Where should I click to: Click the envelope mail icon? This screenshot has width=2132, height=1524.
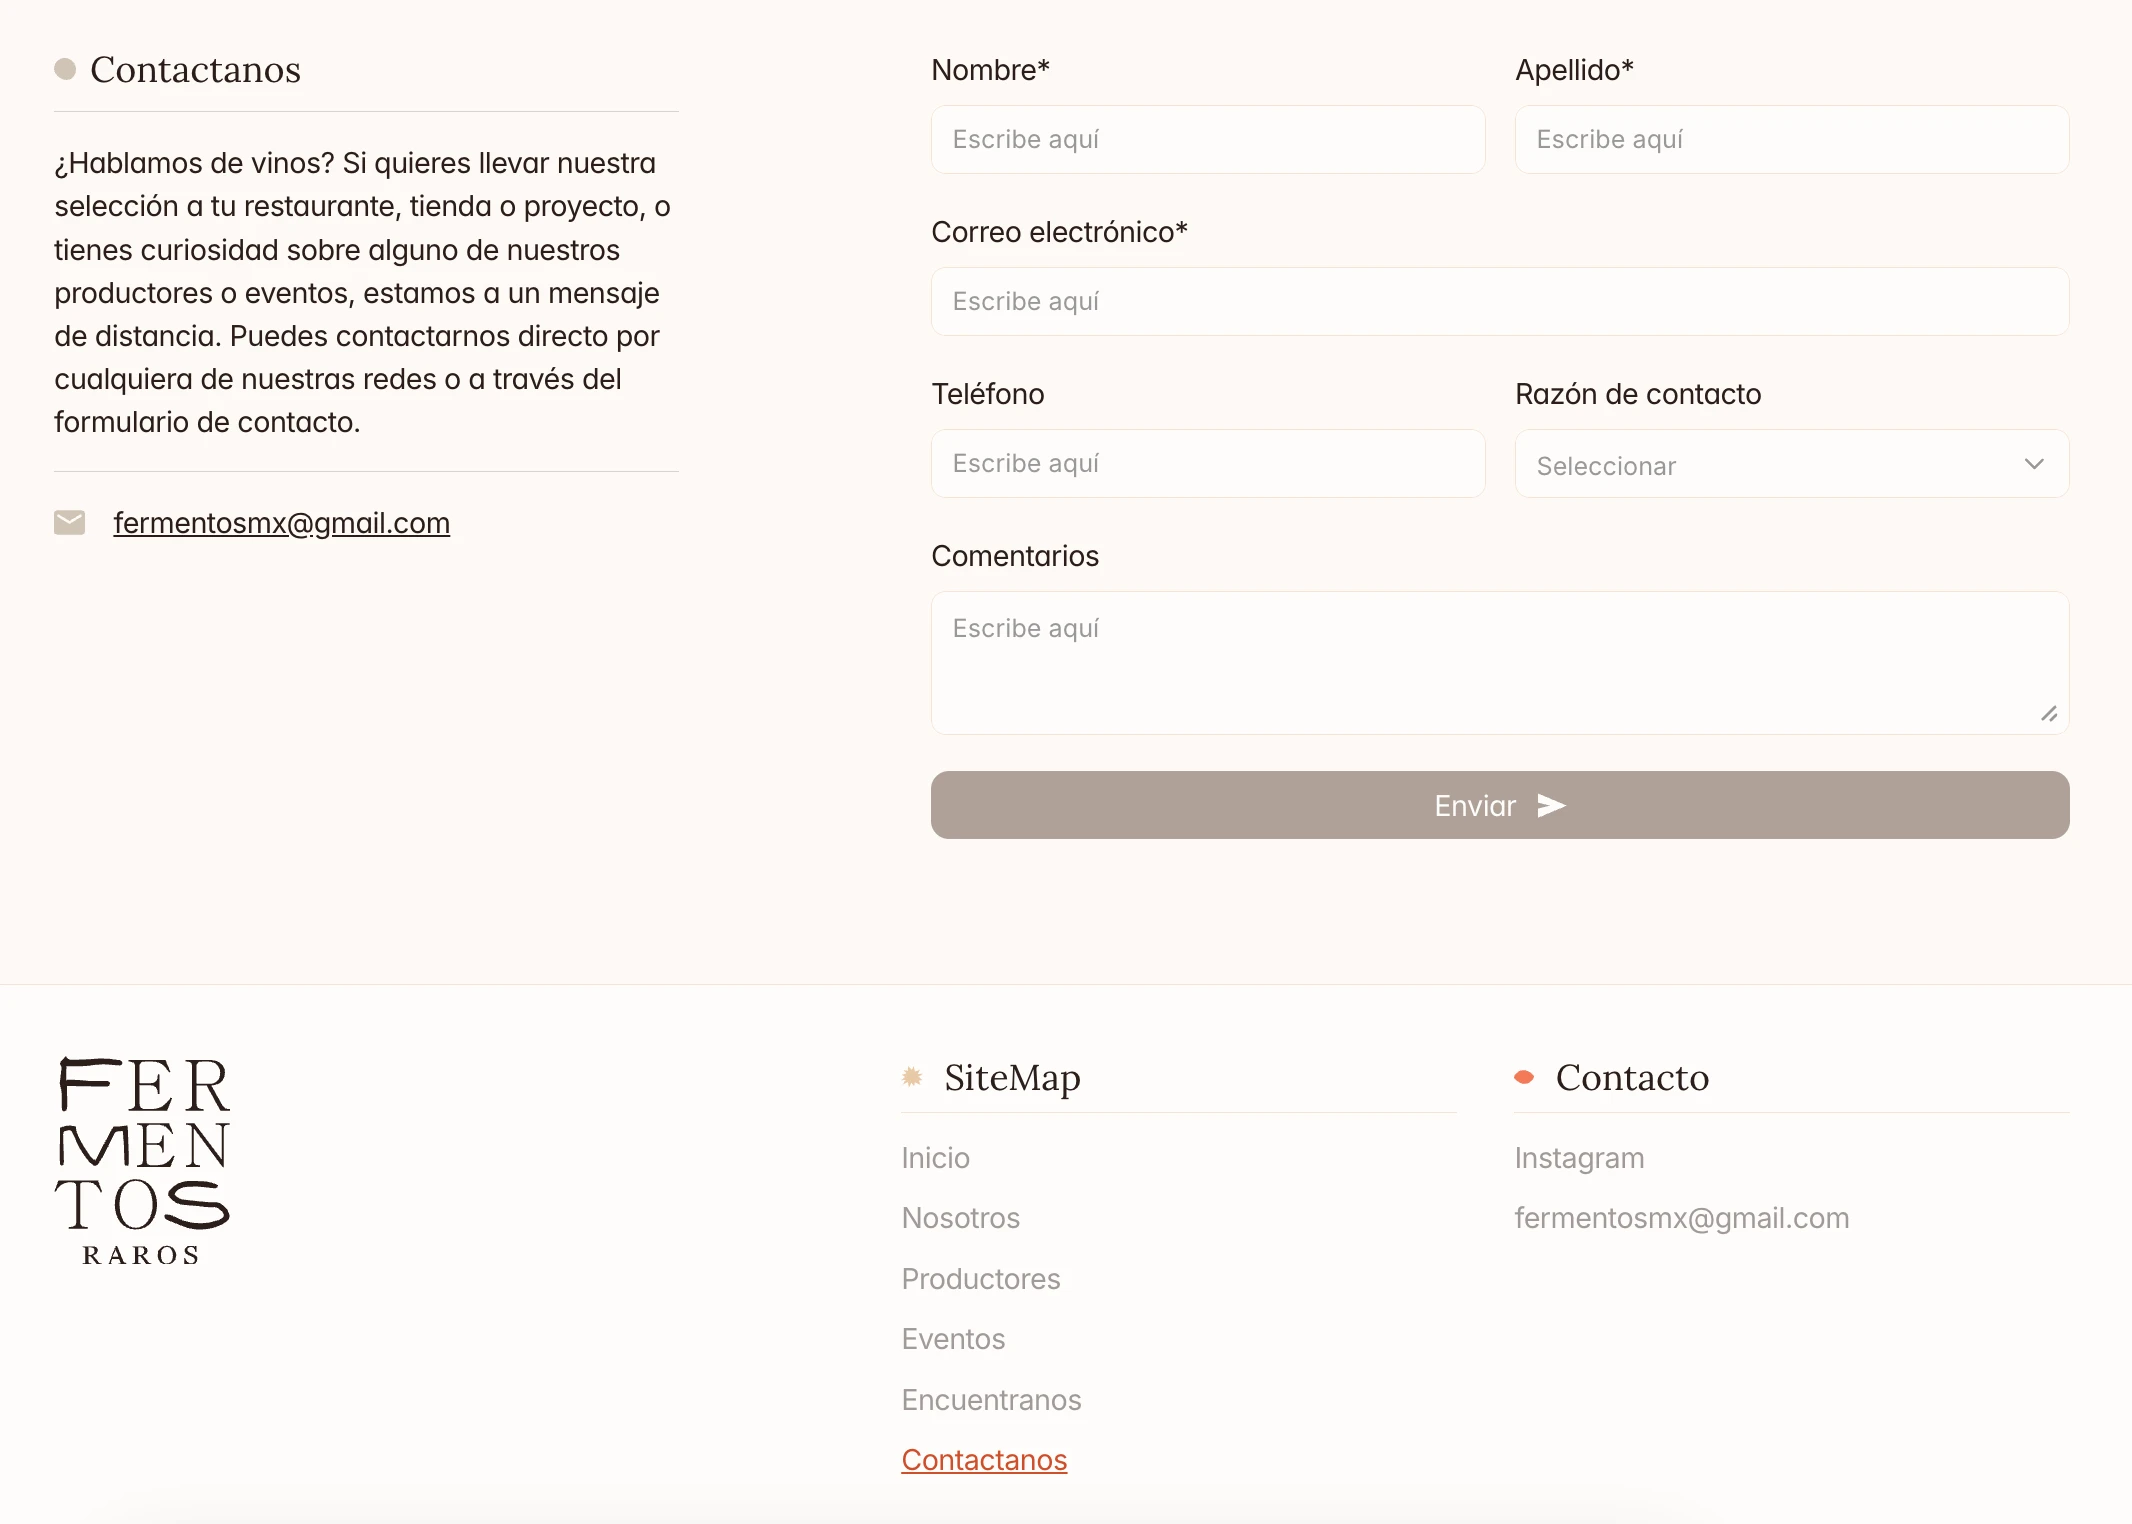point(69,522)
